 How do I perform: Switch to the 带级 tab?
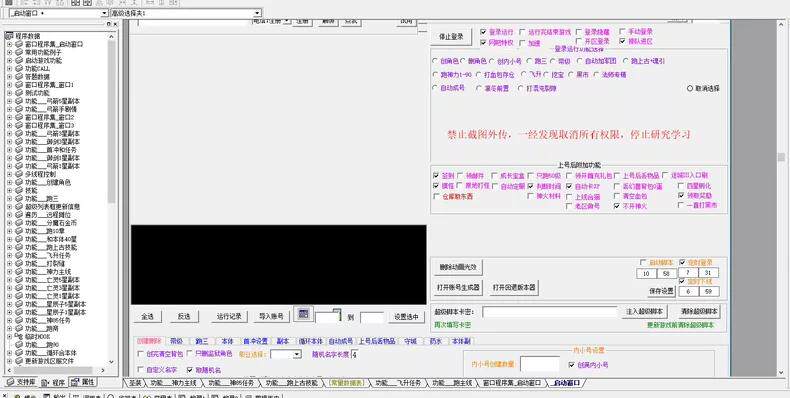point(176,341)
